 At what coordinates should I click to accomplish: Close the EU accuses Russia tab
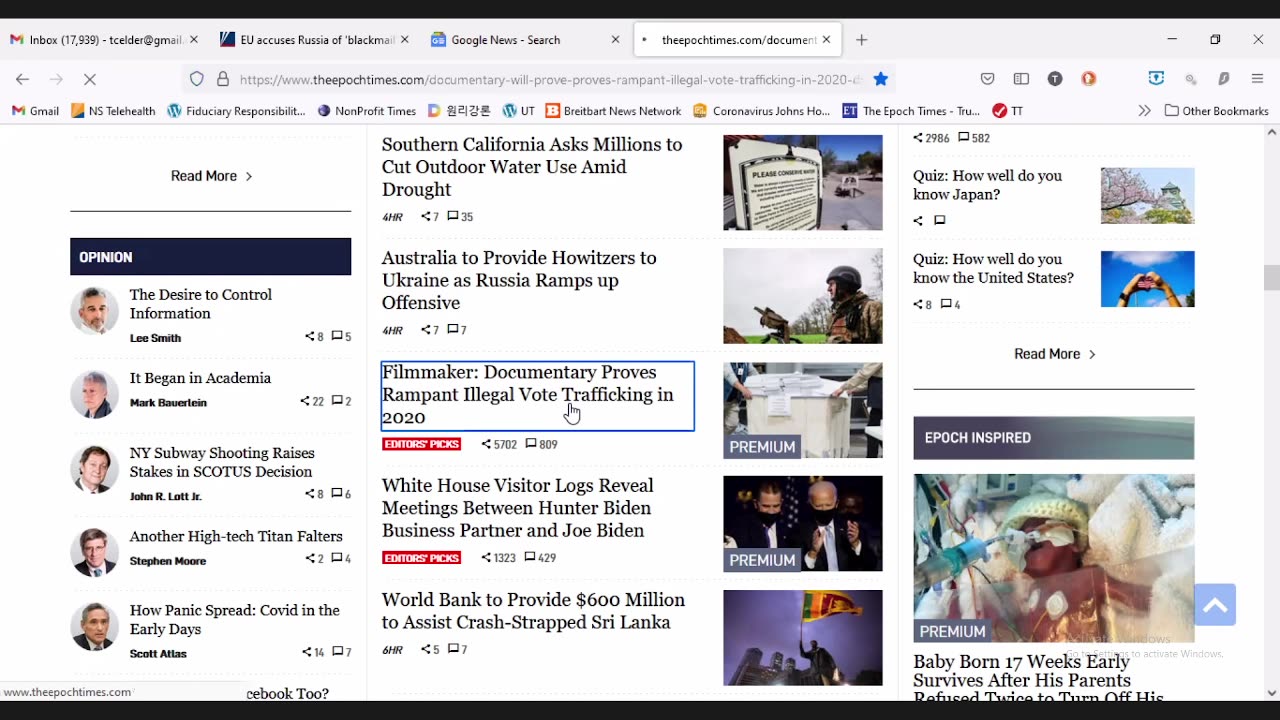pos(404,40)
